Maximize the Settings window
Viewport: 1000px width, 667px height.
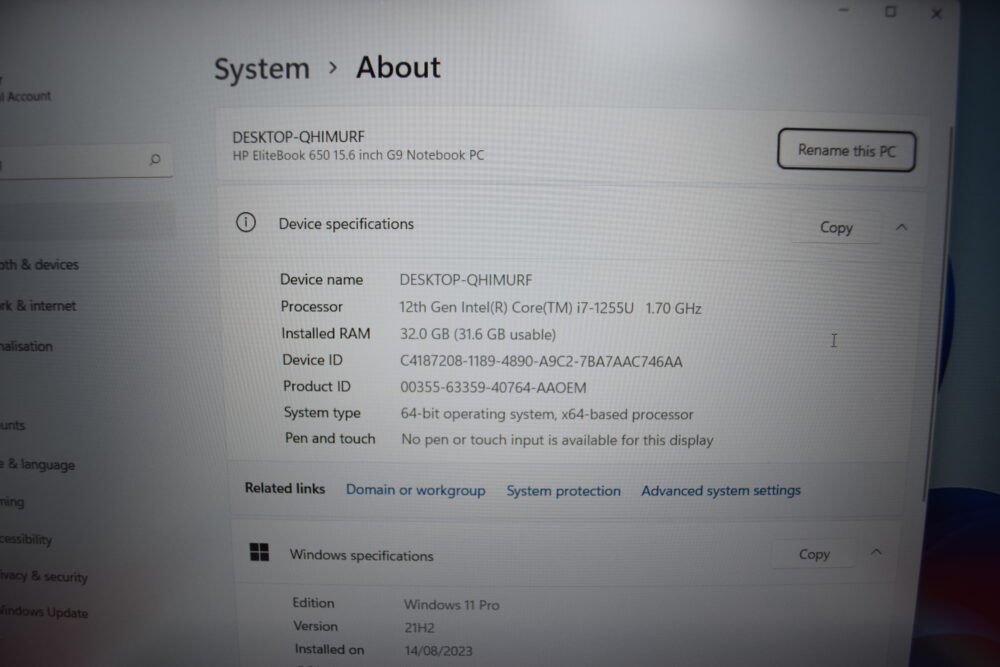click(890, 11)
